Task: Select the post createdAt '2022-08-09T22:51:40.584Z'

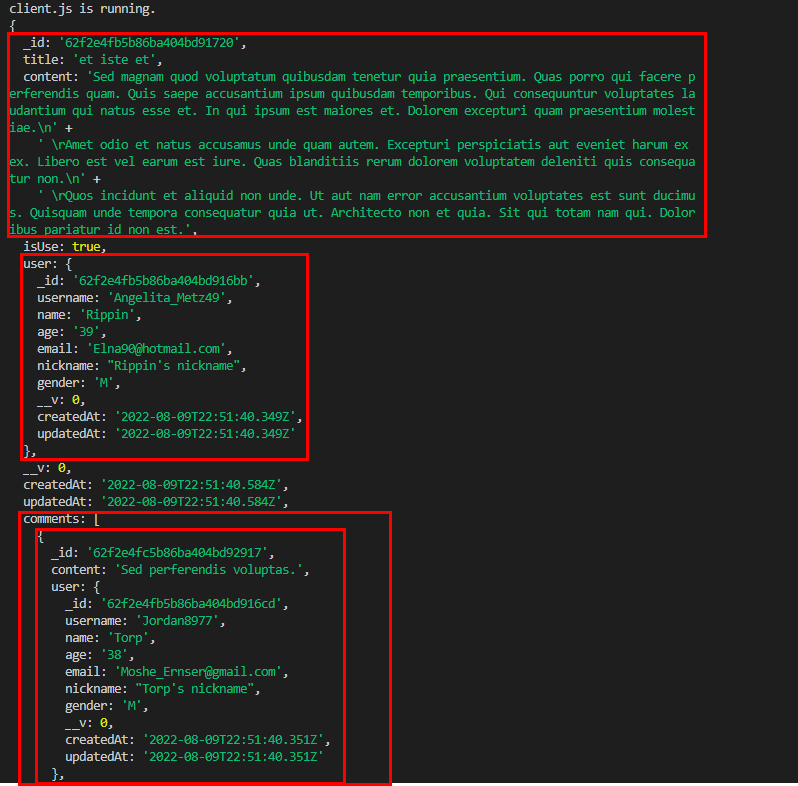Action: (191, 485)
